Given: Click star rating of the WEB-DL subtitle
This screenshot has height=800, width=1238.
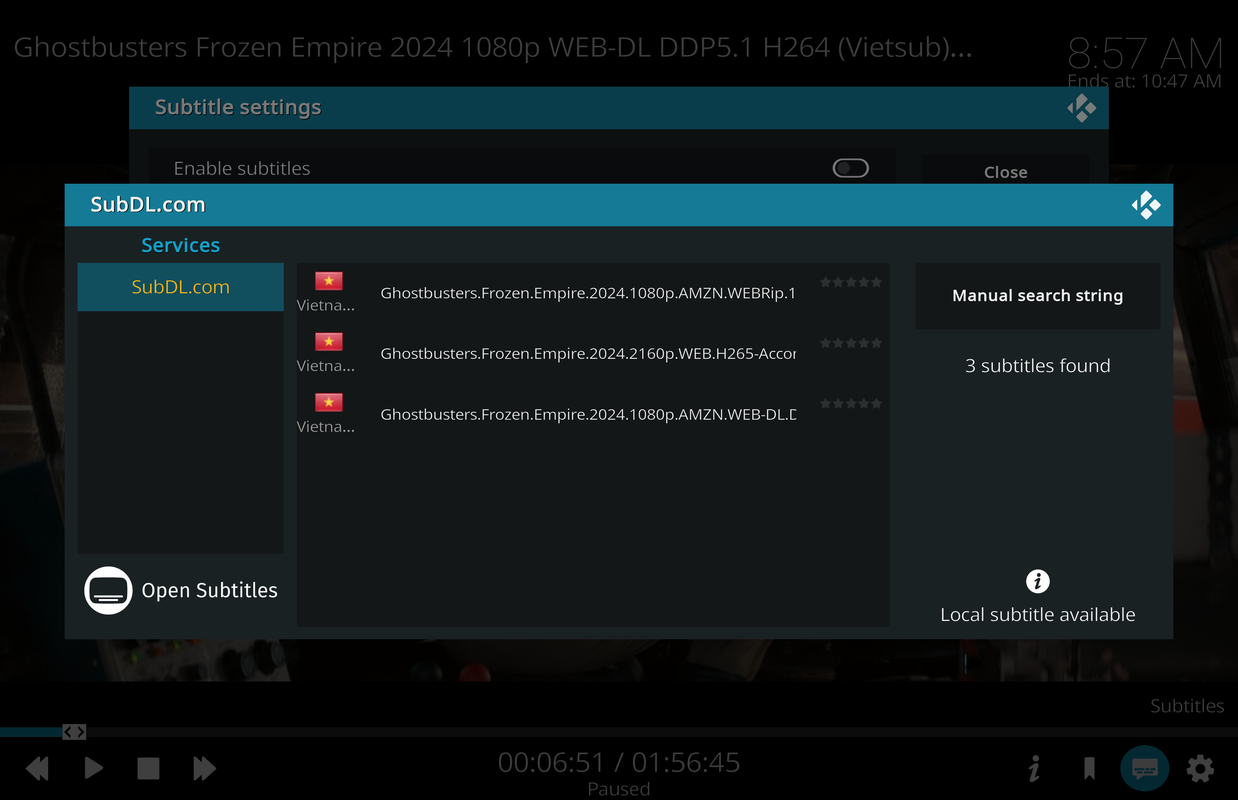Looking at the screenshot, I should [851, 403].
